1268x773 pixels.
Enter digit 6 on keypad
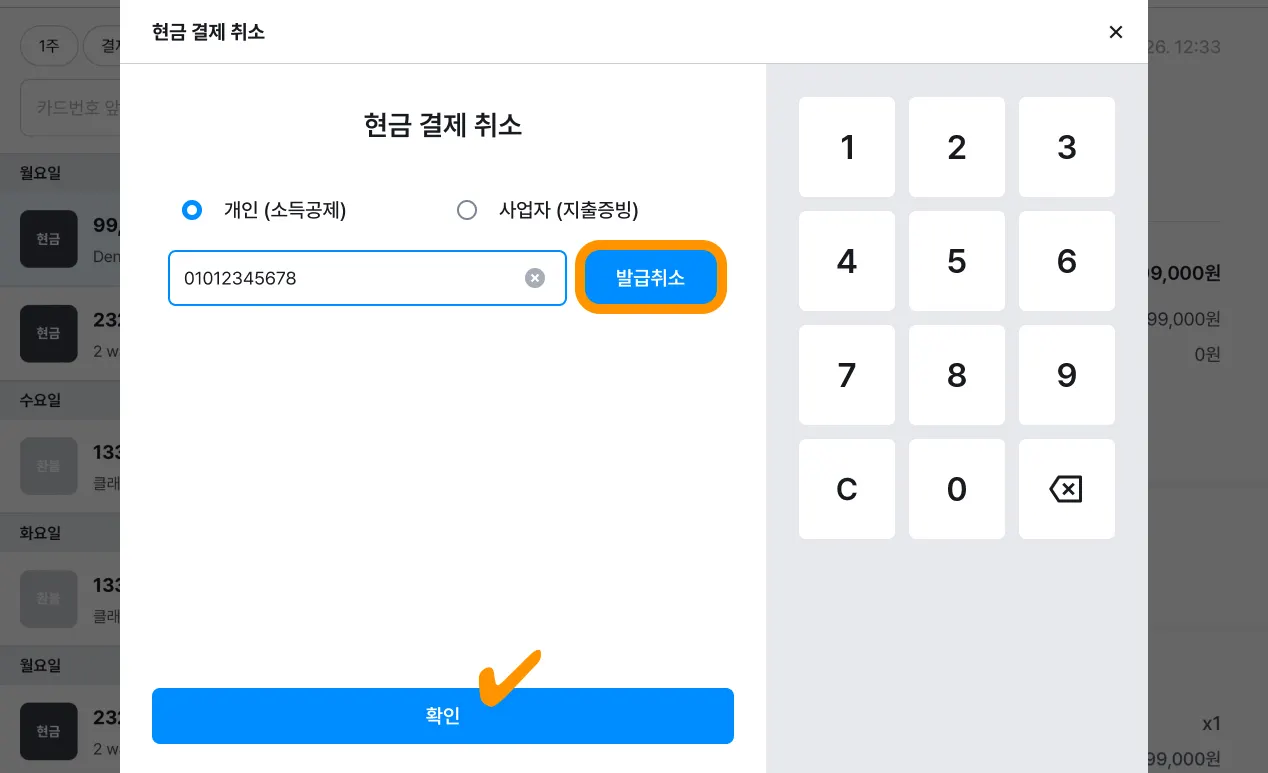pyautogui.click(x=1066, y=261)
